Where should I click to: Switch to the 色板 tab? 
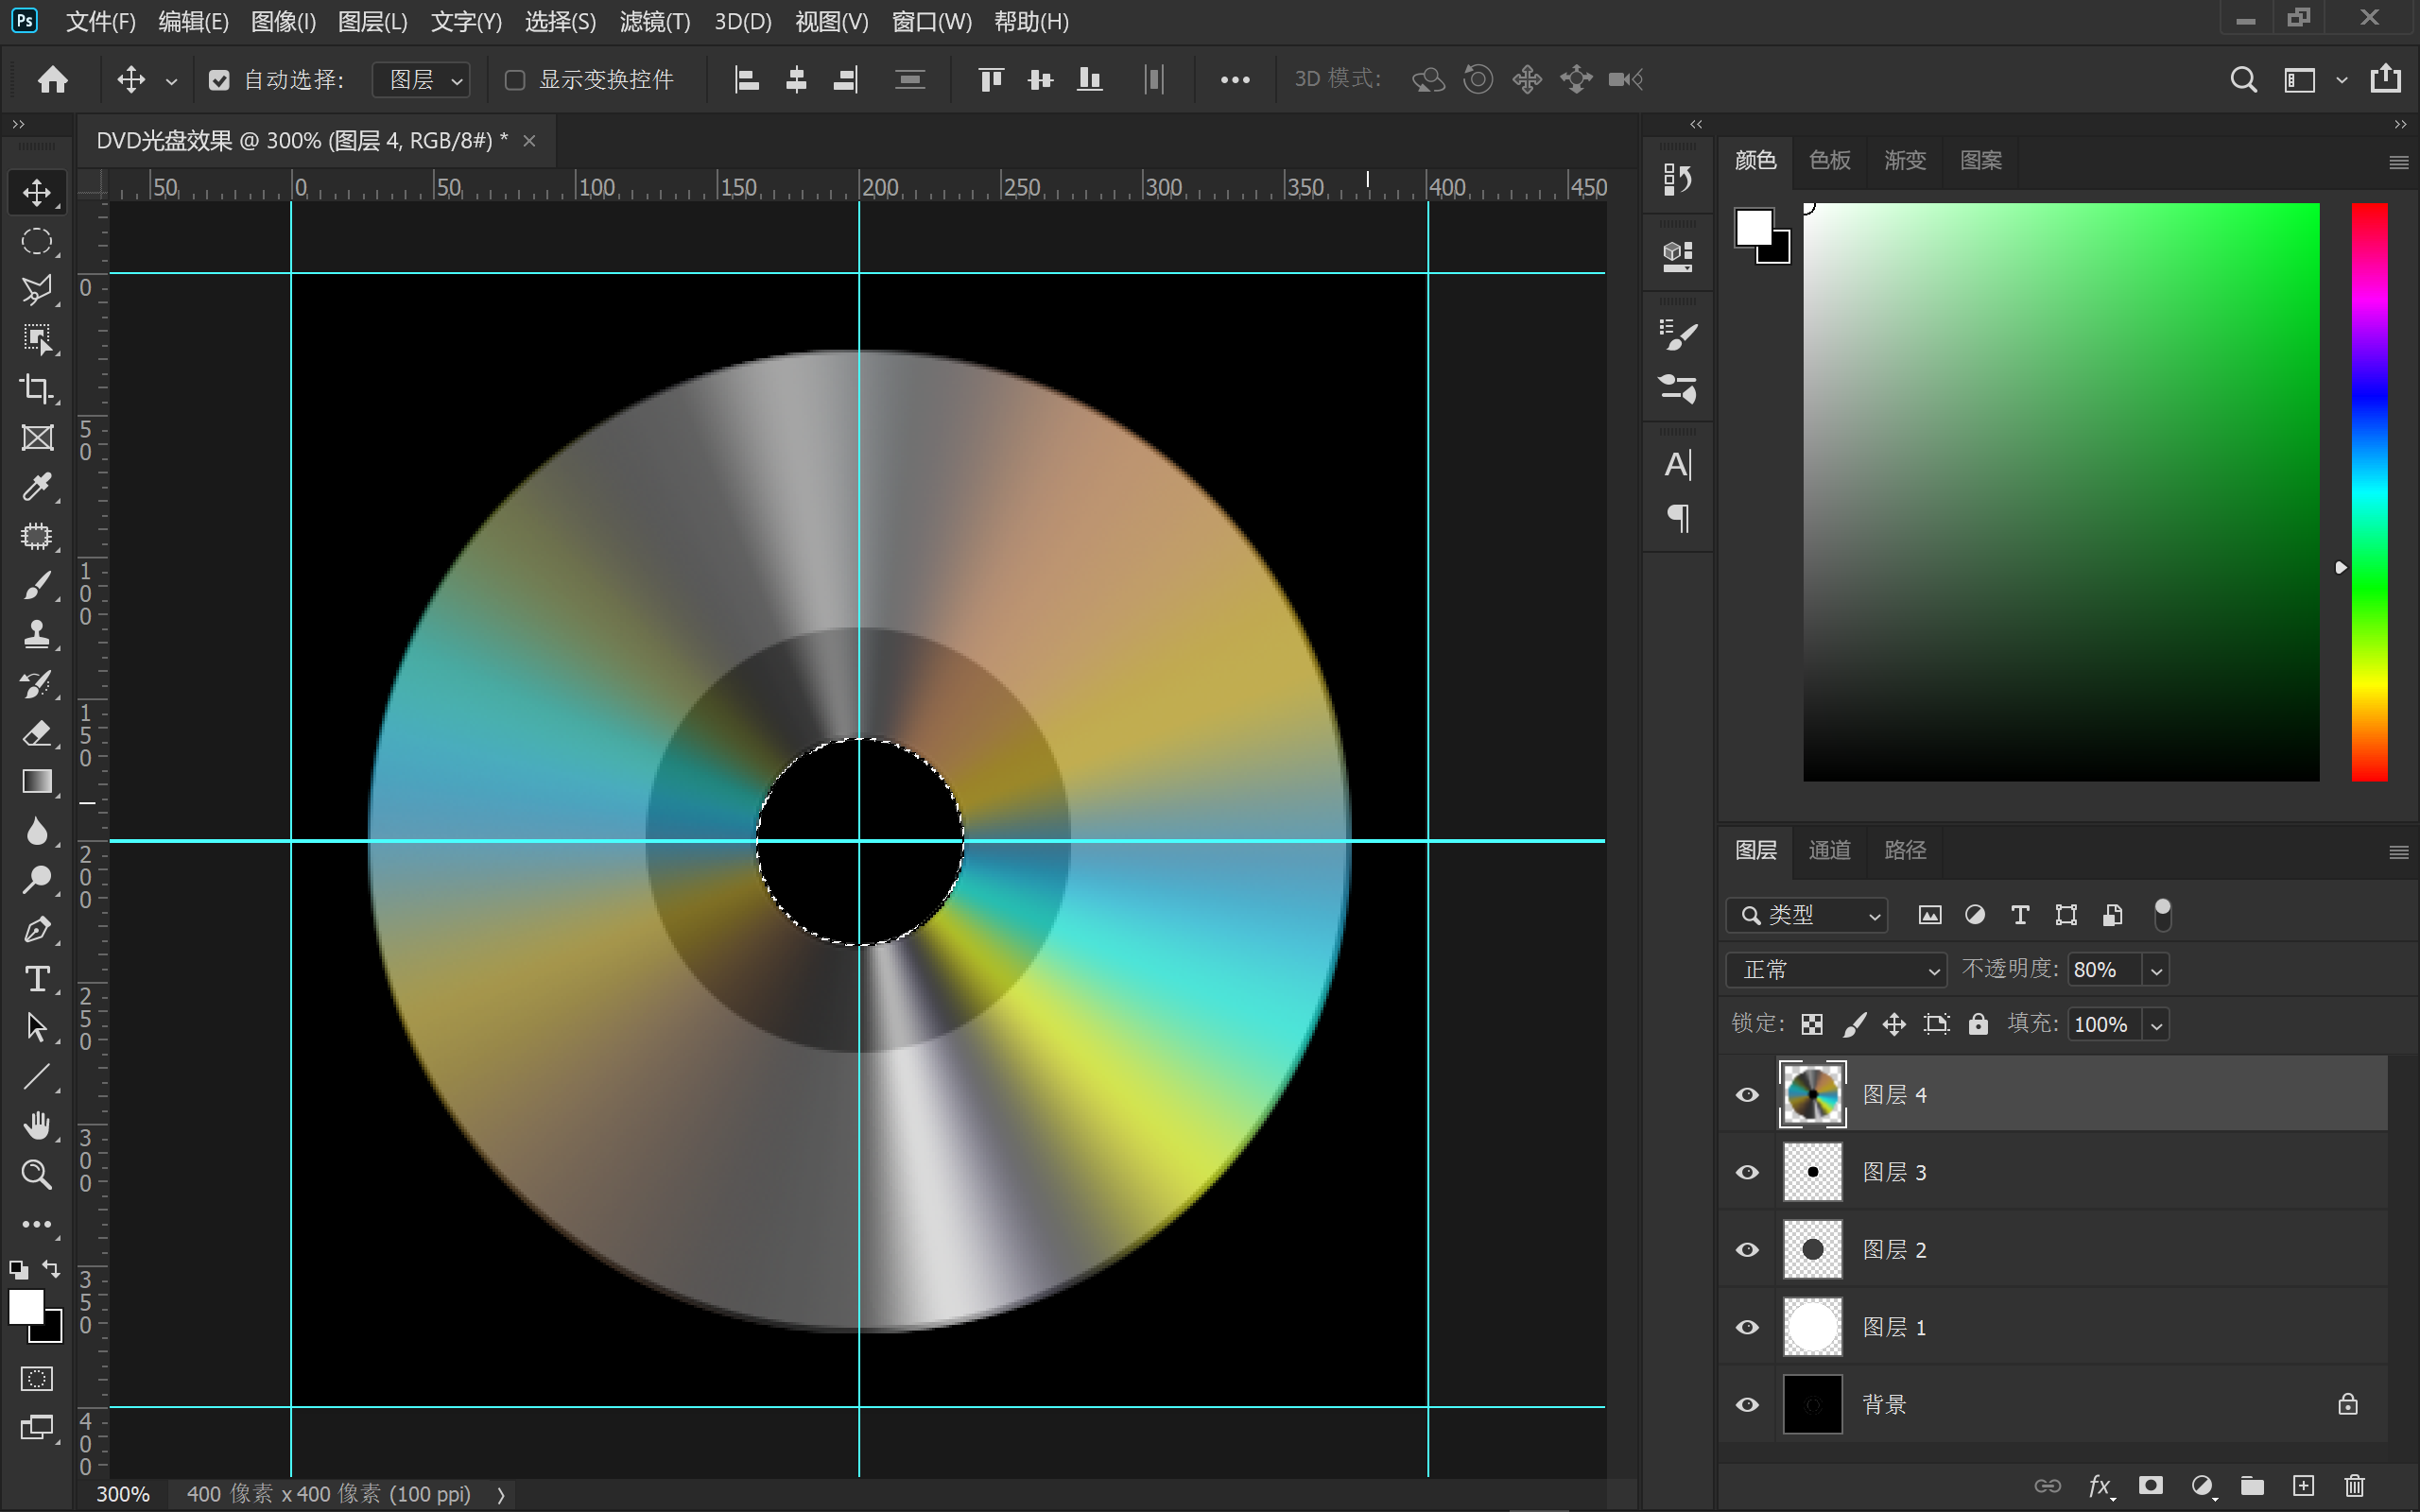pyautogui.click(x=1829, y=160)
